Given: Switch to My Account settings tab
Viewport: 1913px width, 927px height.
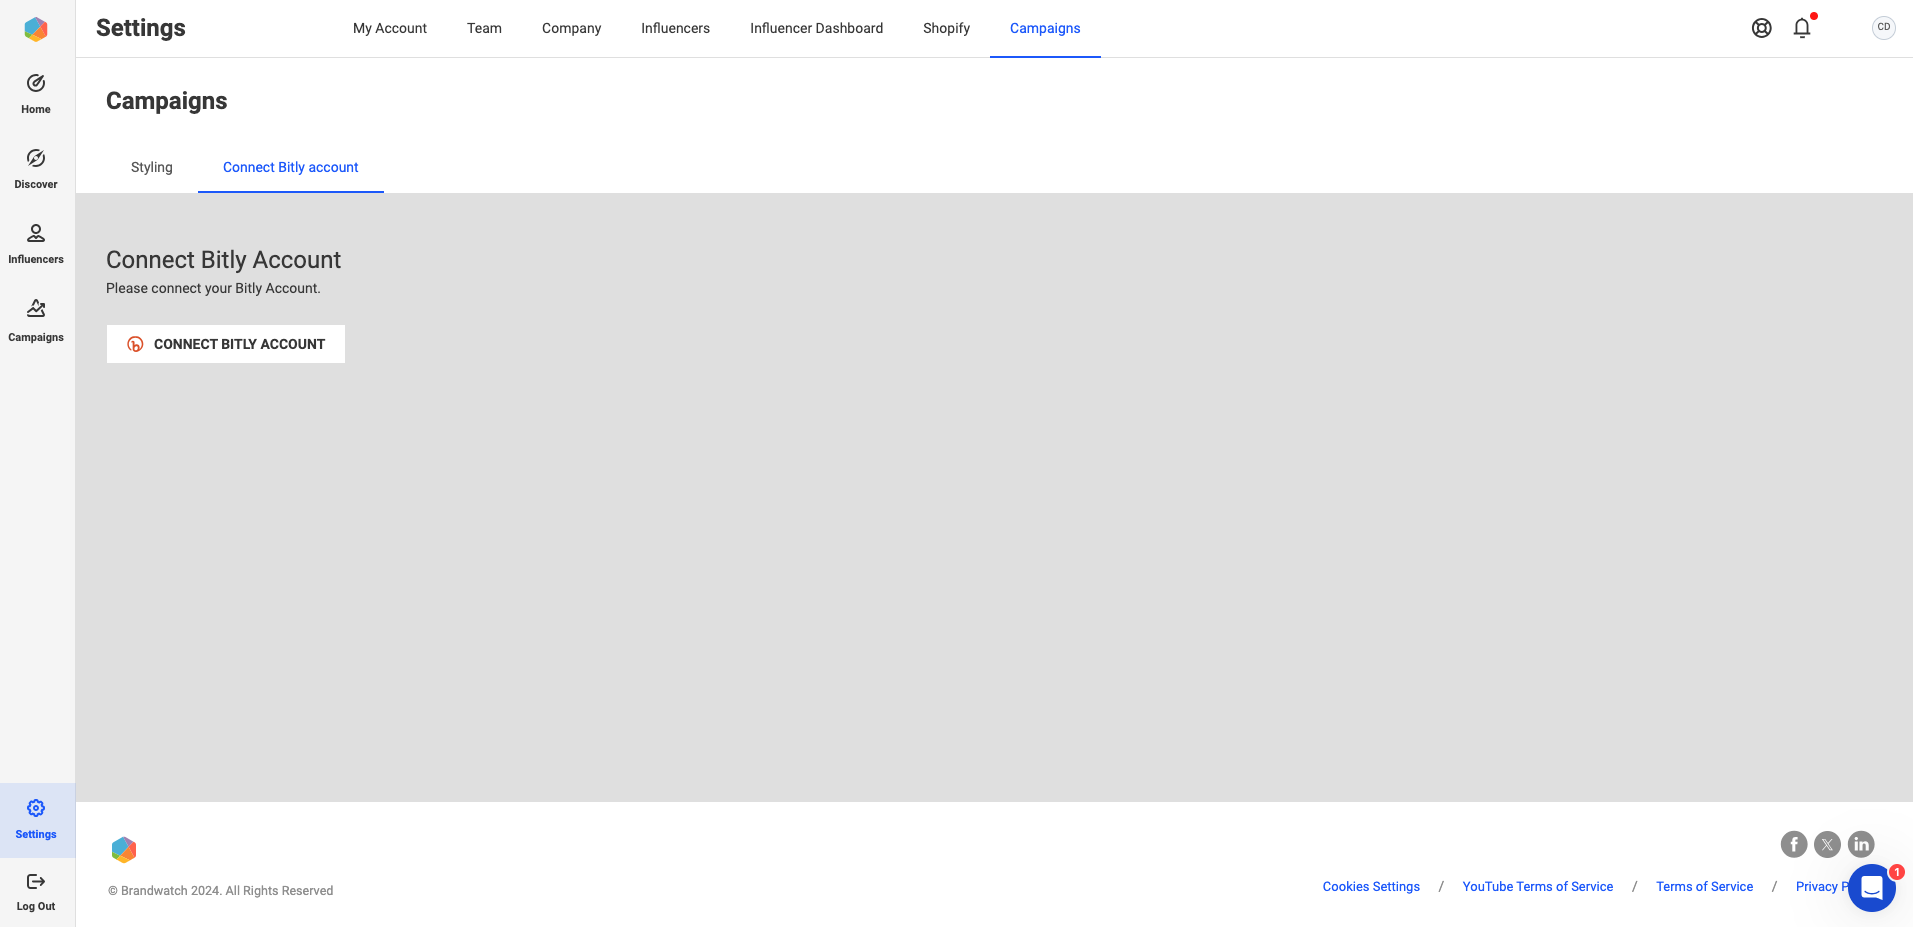Looking at the screenshot, I should [390, 28].
